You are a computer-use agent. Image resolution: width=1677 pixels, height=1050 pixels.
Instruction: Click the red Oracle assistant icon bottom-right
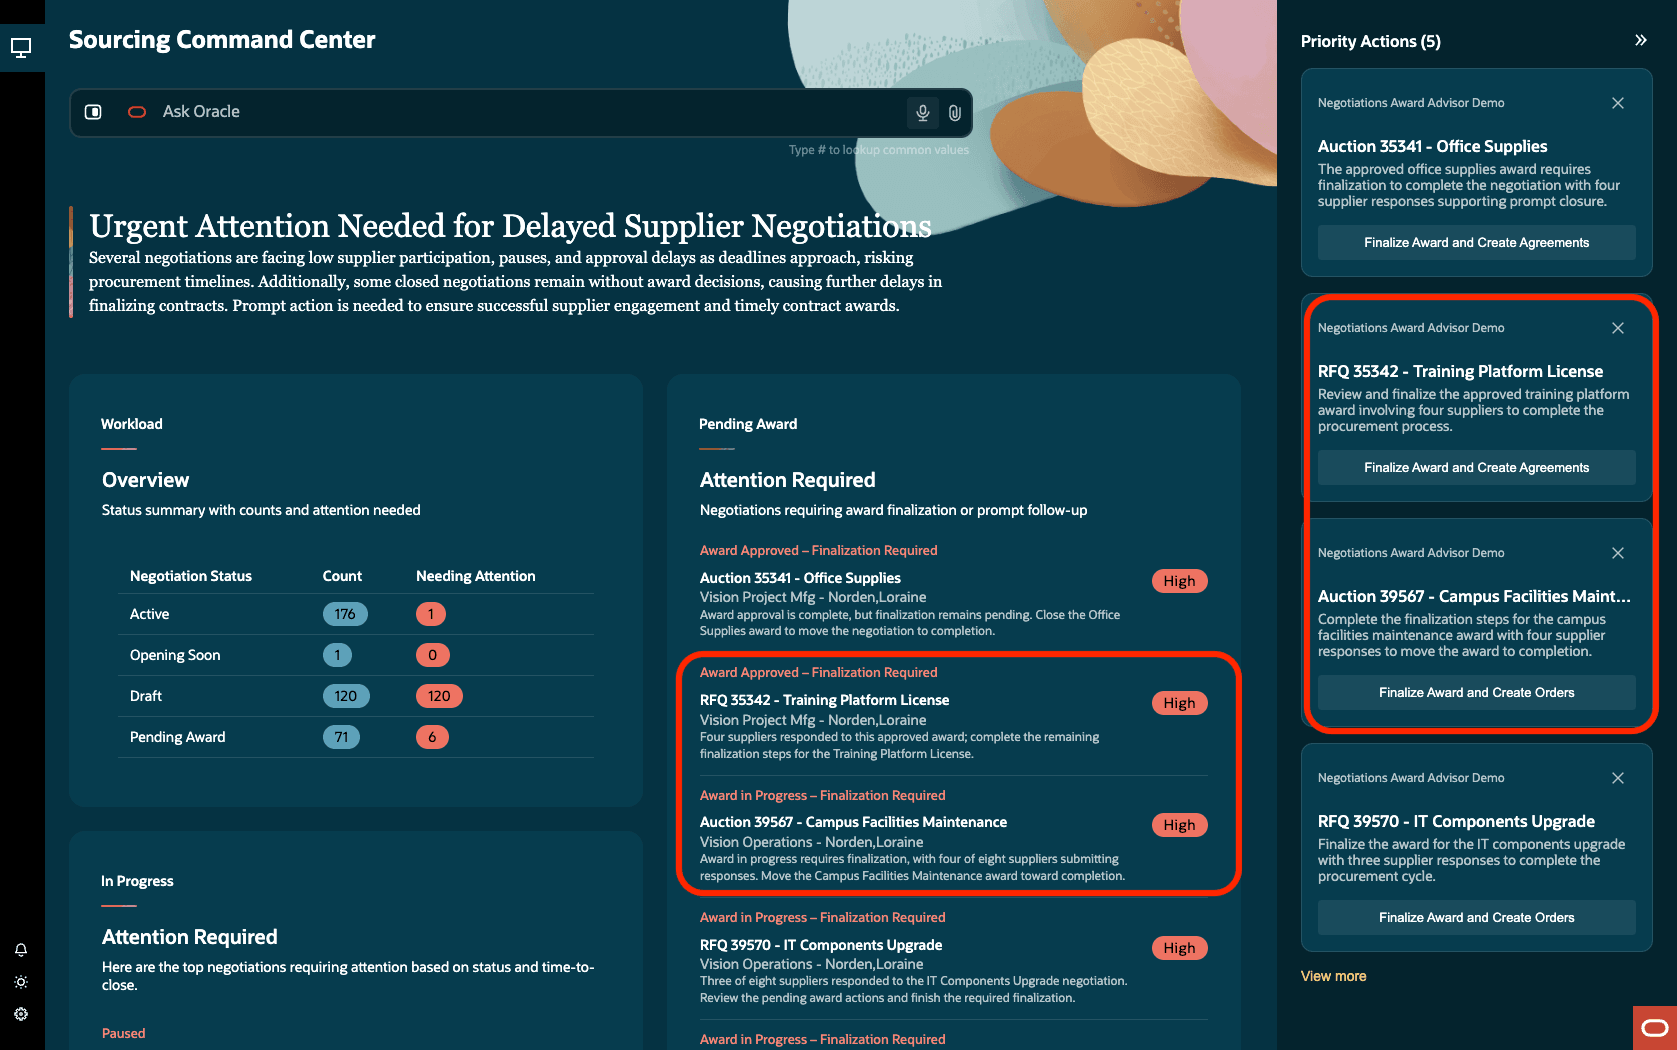tap(1655, 1028)
